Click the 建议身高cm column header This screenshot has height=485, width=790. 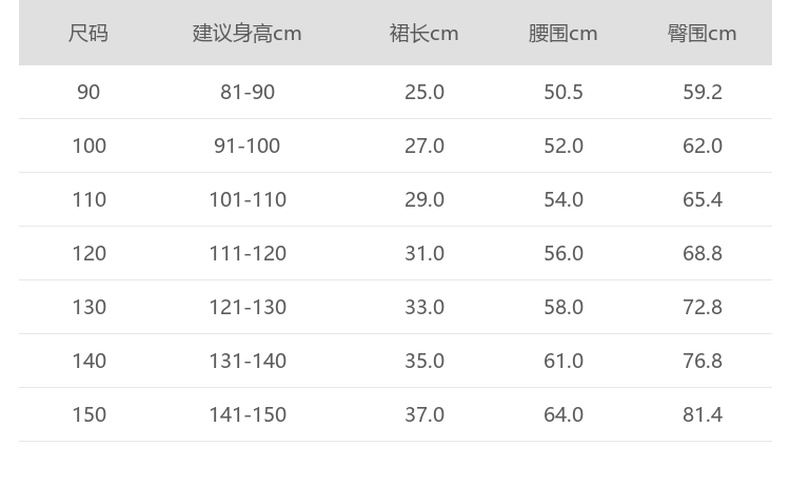[247, 33]
